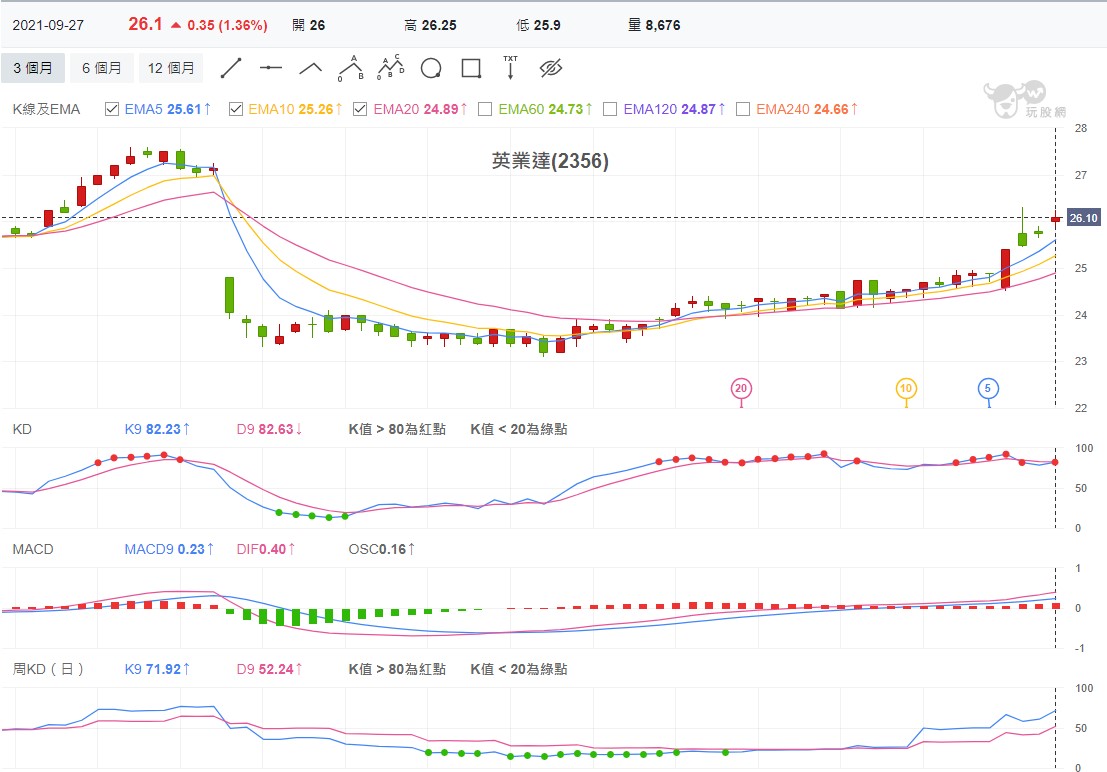
Task: Click the K線及EMA label
Action: point(46,109)
